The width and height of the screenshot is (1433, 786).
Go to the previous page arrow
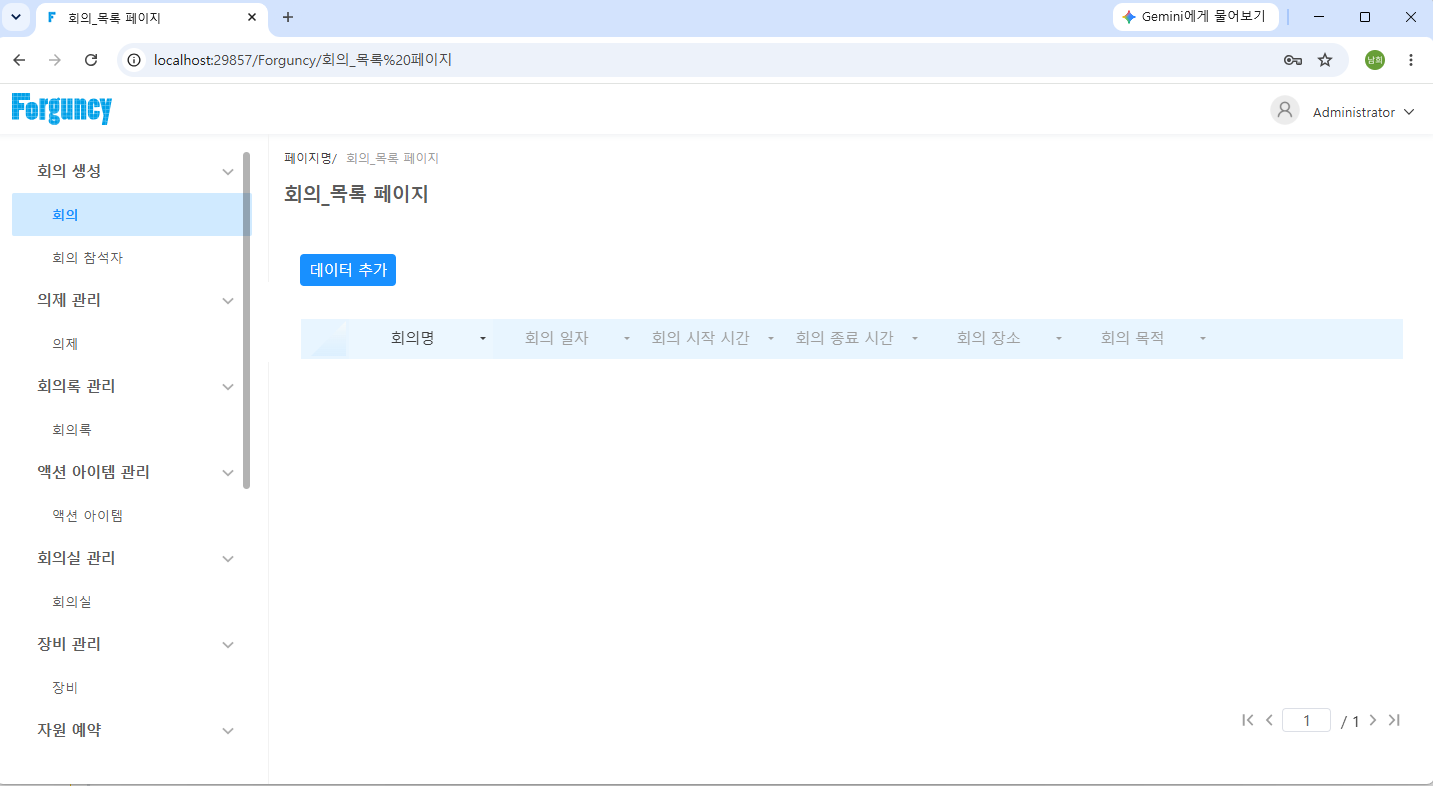tap(1269, 720)
